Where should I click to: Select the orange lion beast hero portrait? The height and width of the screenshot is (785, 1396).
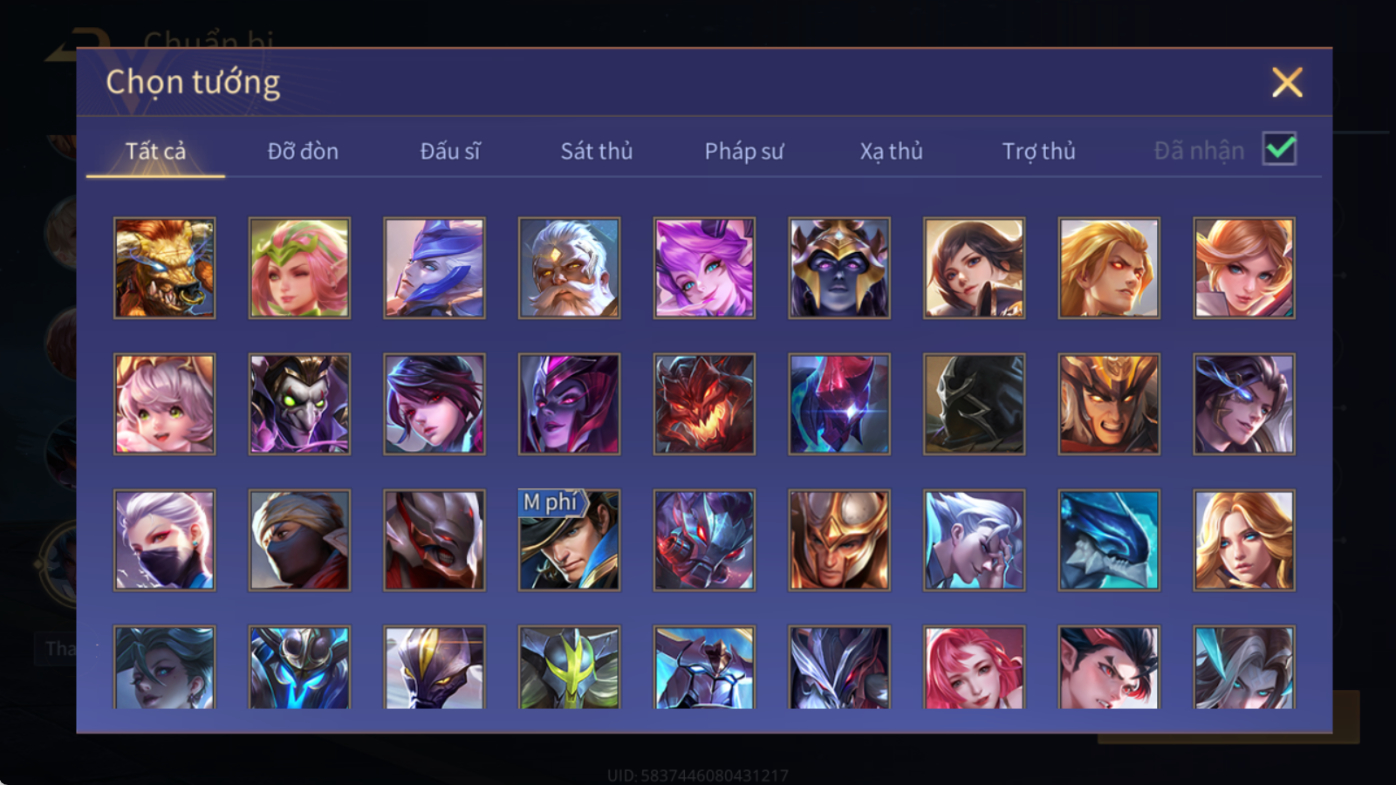tap(164, 268)
